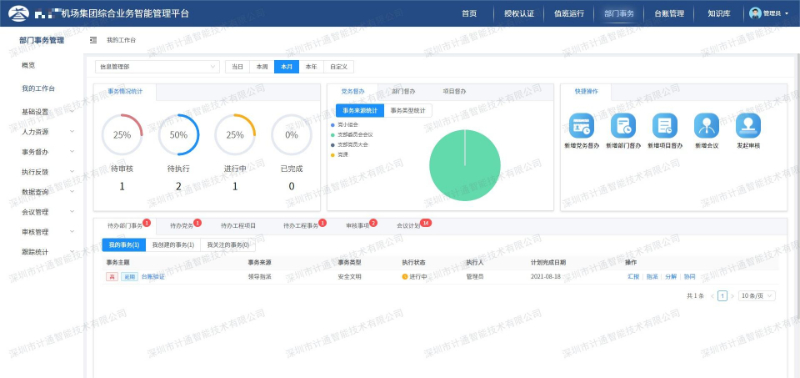800x378 pixels.
Task: Select the 本月 time range option
Action: 286,67
